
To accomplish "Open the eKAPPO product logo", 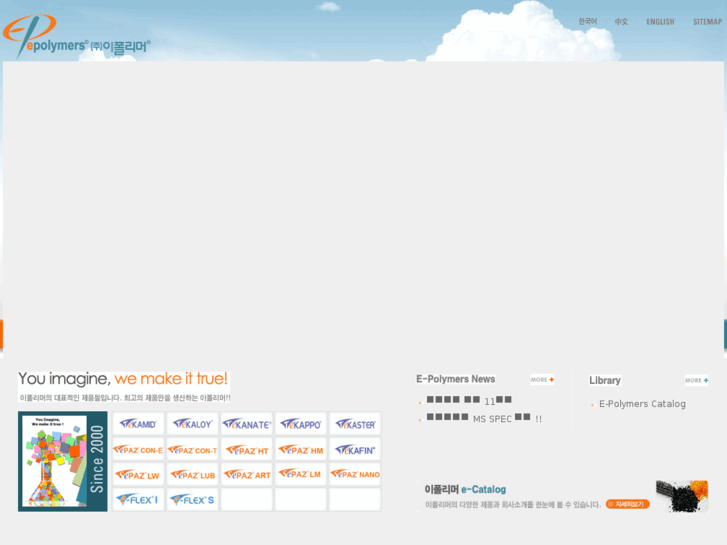I will [x=301, y=423].
